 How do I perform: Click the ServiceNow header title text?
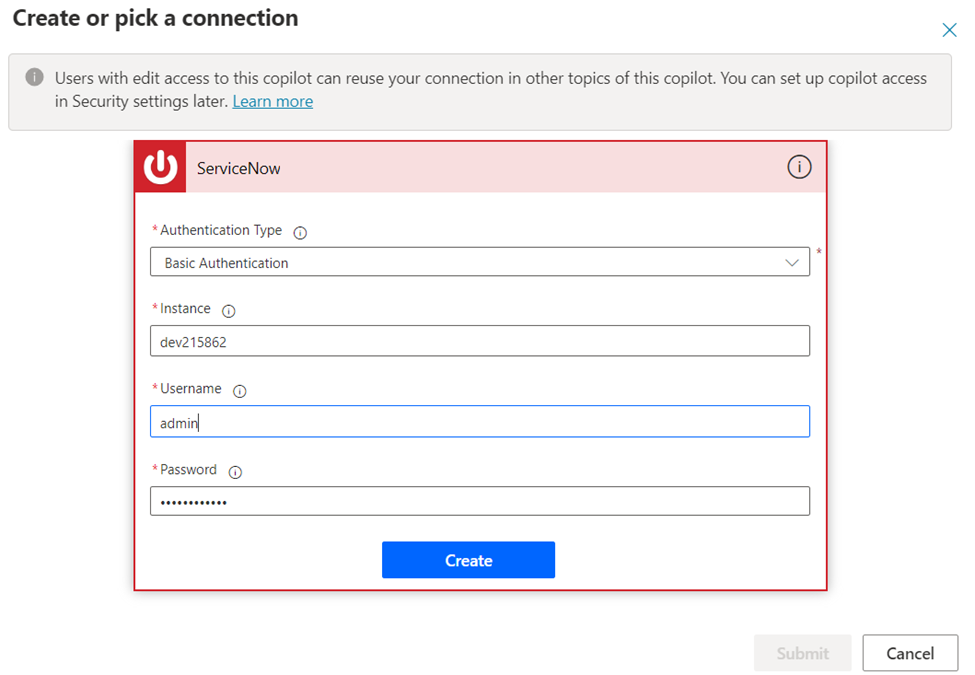(238, 168)
